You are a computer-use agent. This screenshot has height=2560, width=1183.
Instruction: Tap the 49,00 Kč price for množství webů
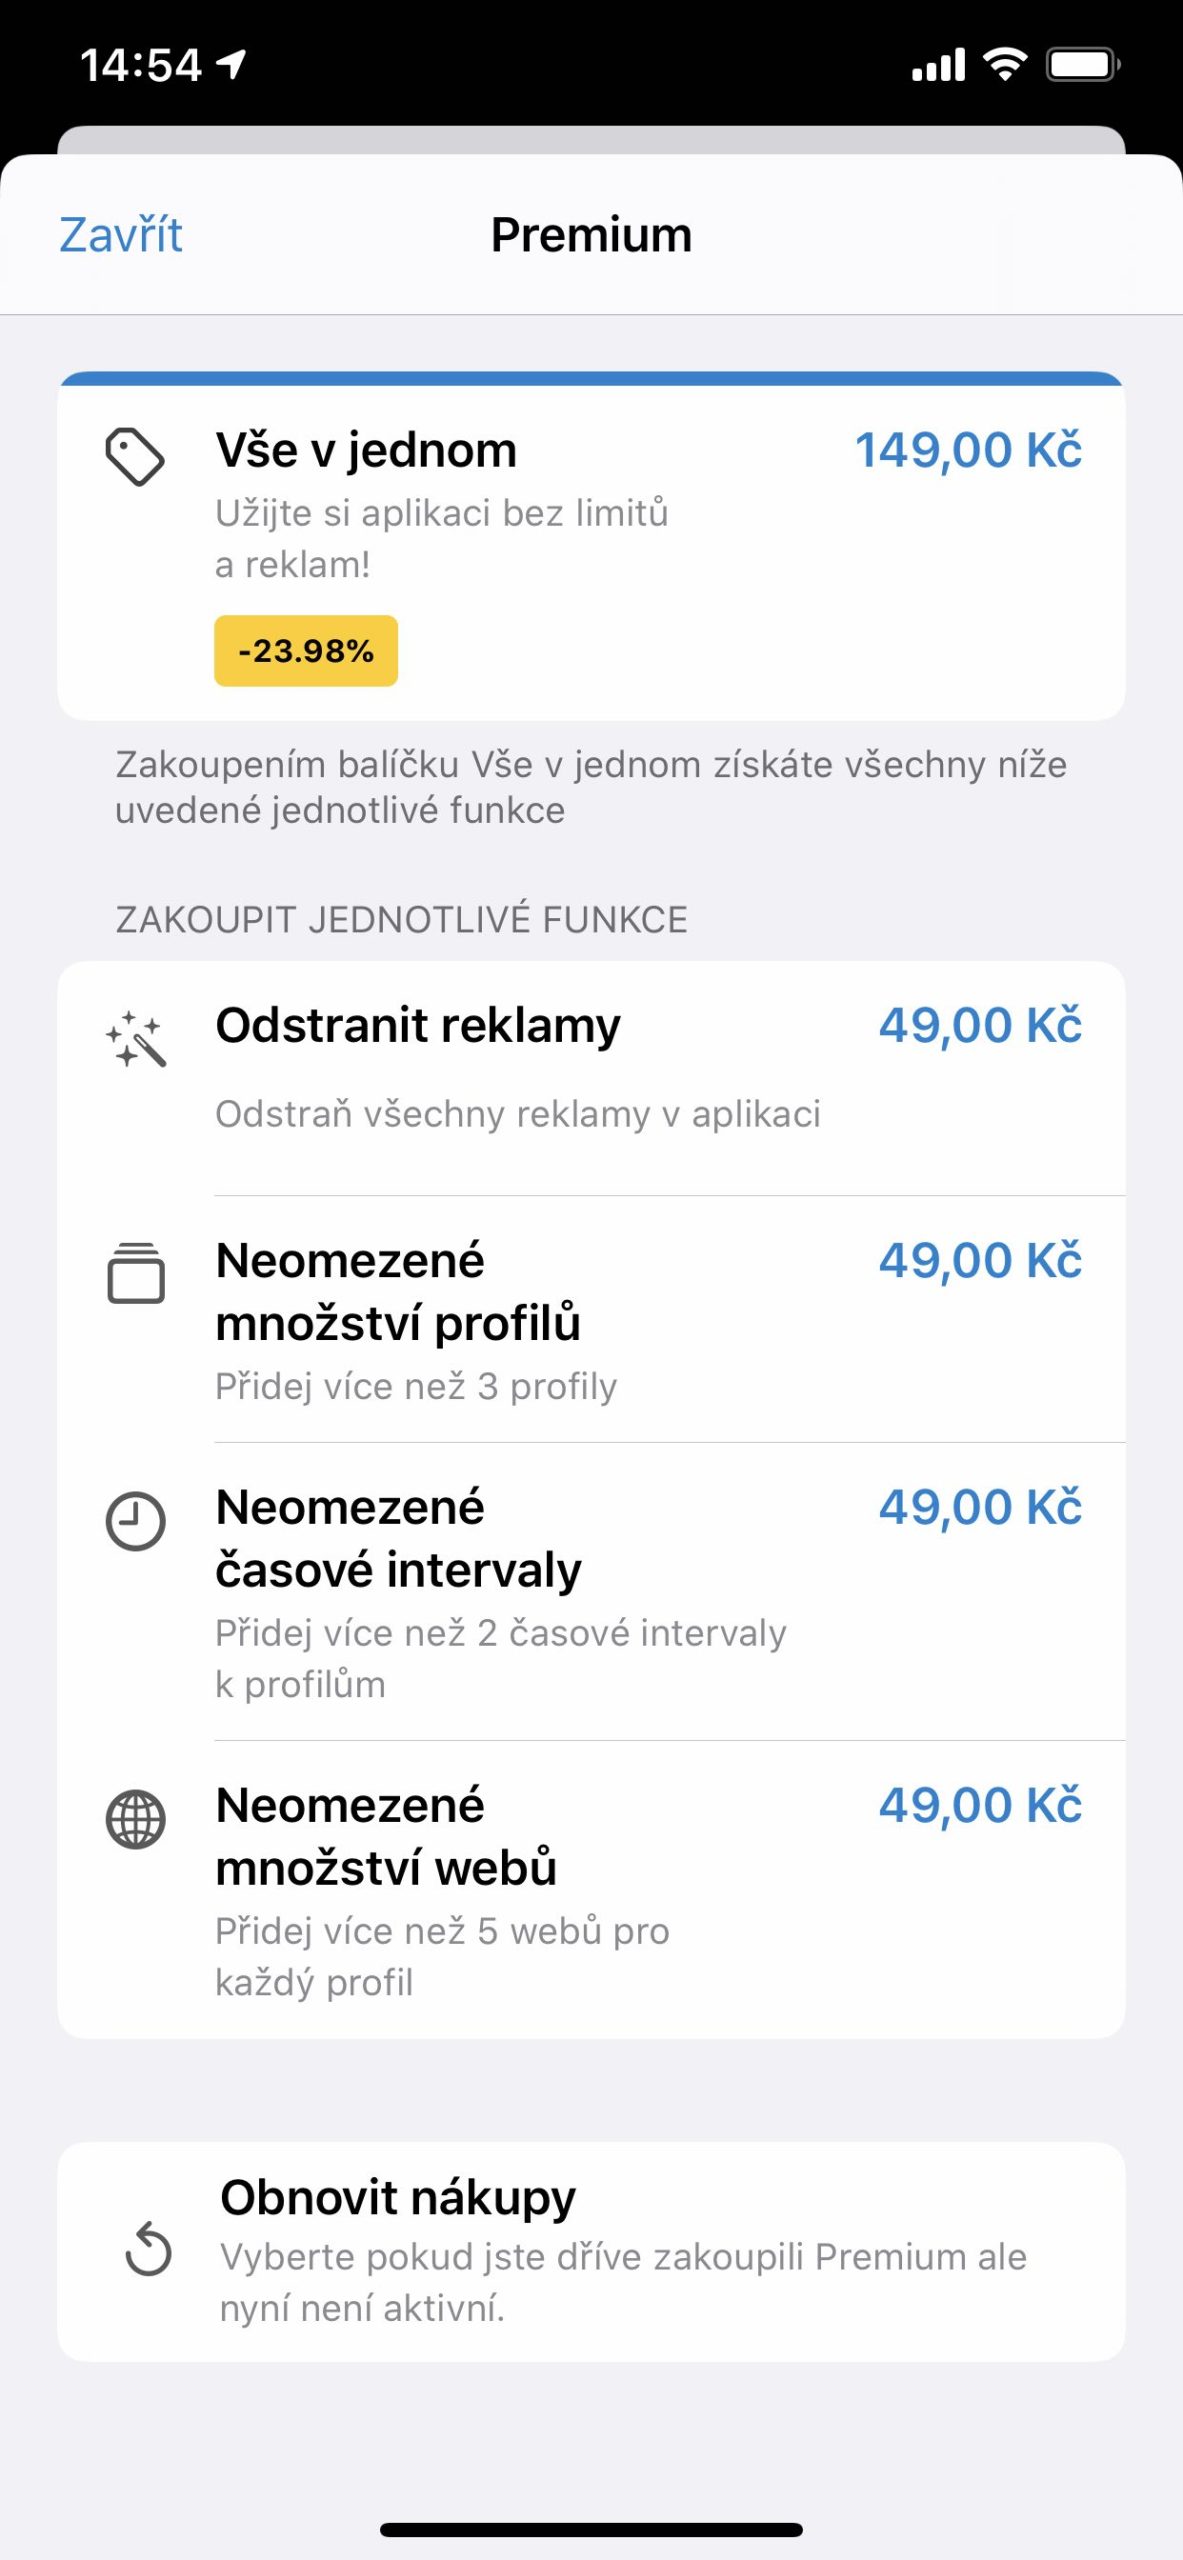tap(979, 1805)
